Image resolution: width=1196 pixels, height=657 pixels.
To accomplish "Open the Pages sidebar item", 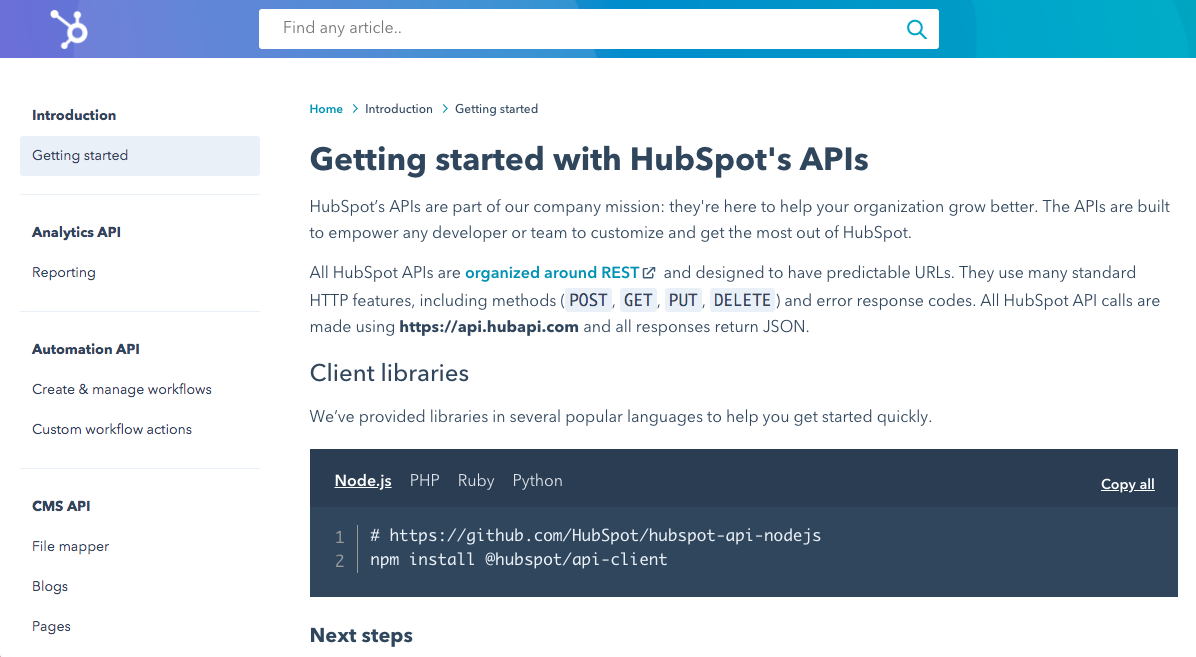I will (51, 626).
